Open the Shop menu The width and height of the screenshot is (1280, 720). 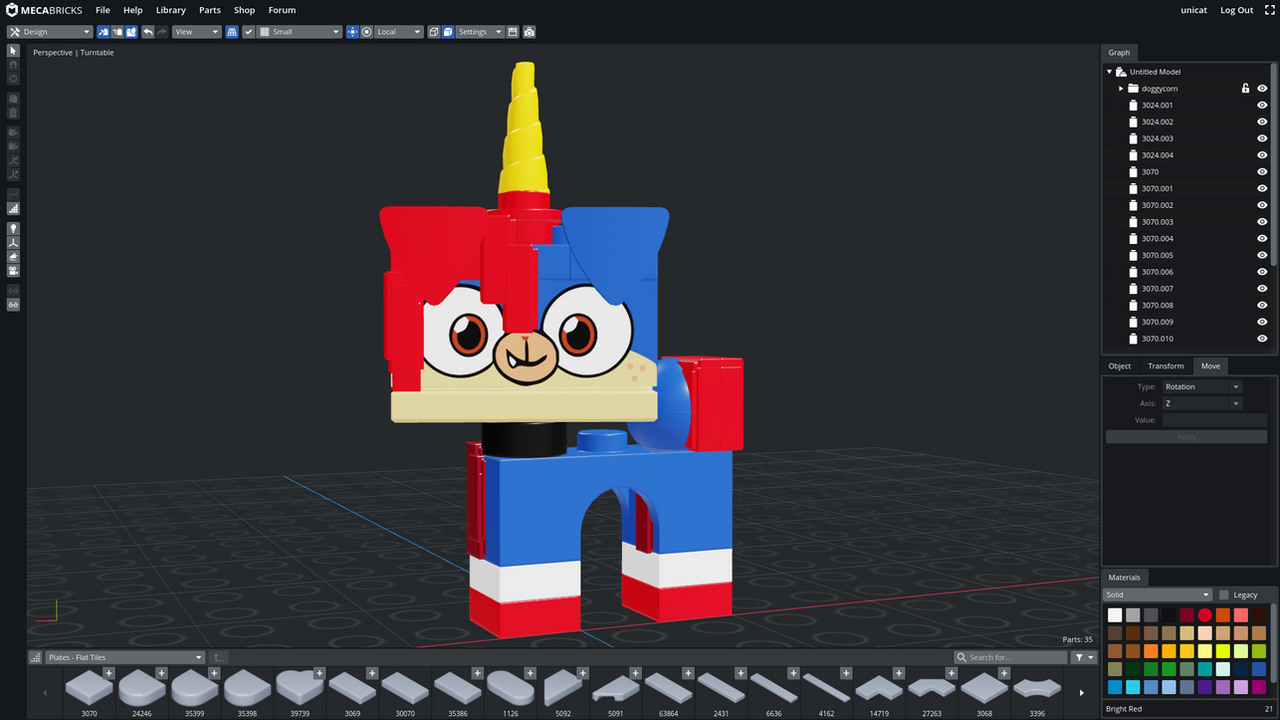pyautogui.click(x=244, y=10)
